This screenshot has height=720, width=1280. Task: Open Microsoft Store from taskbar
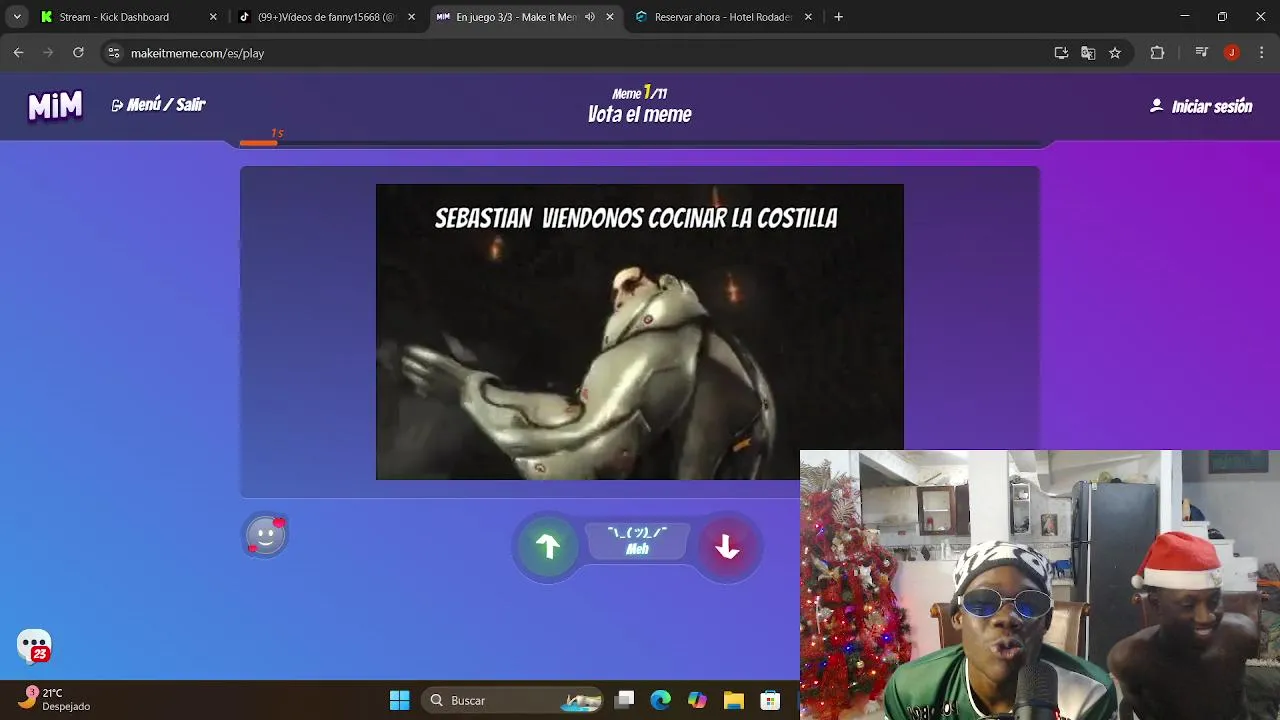769,700
